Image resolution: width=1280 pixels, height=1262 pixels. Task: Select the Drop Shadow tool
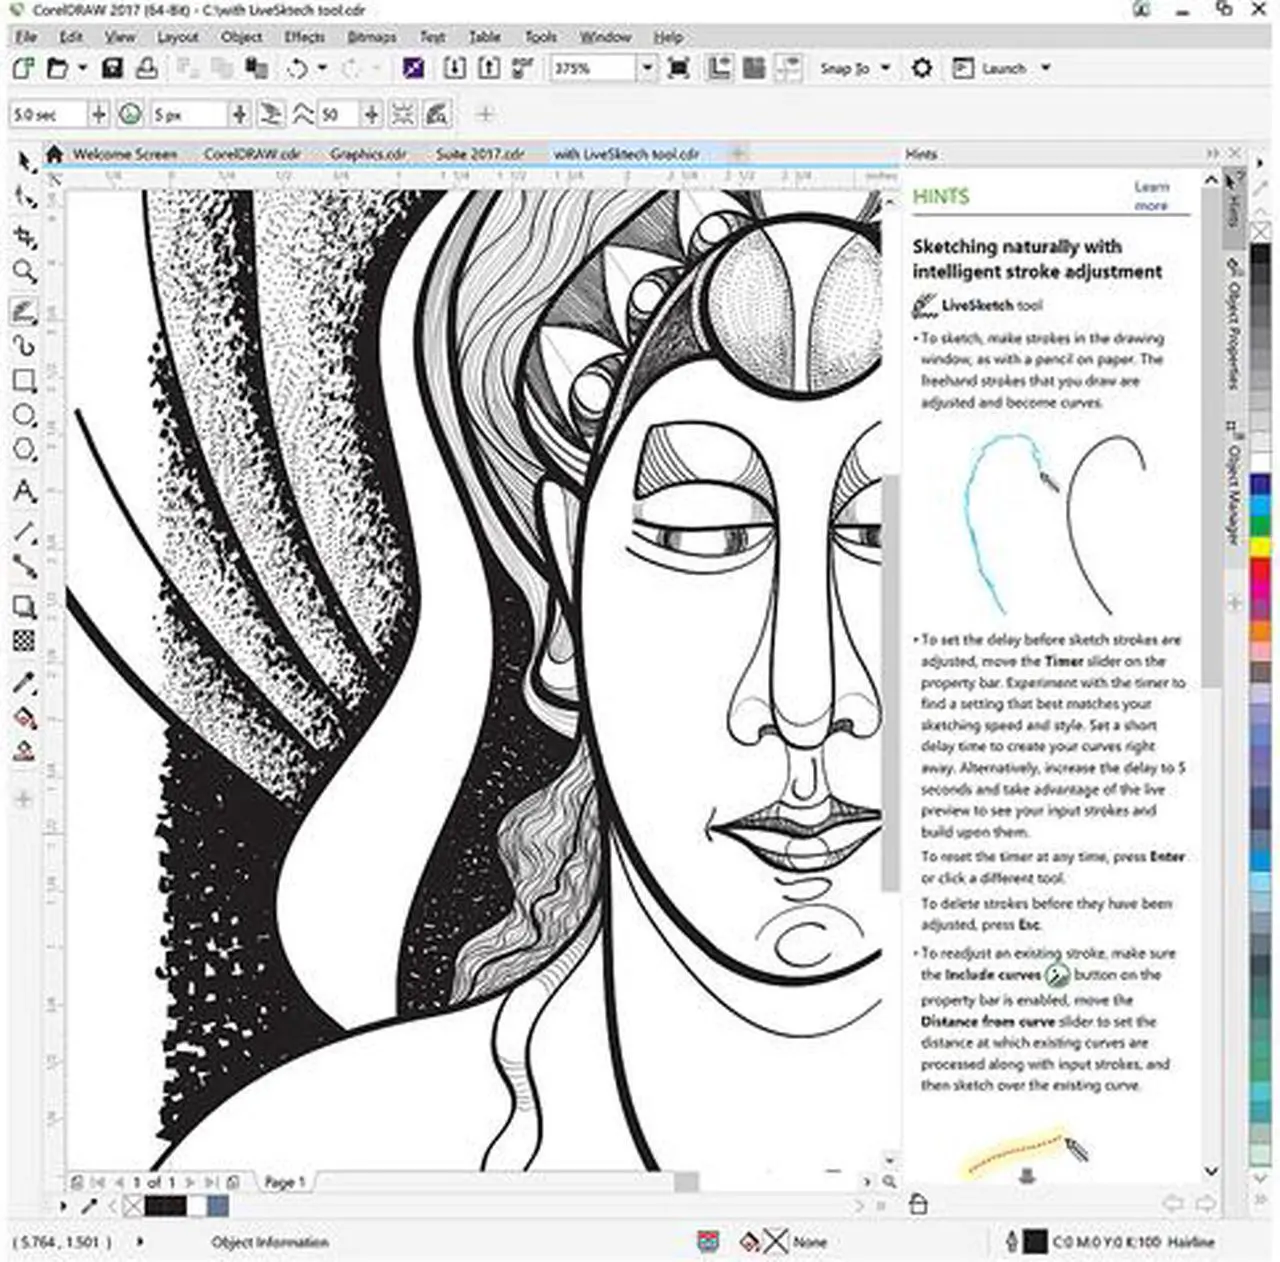[x=24, y=606]
